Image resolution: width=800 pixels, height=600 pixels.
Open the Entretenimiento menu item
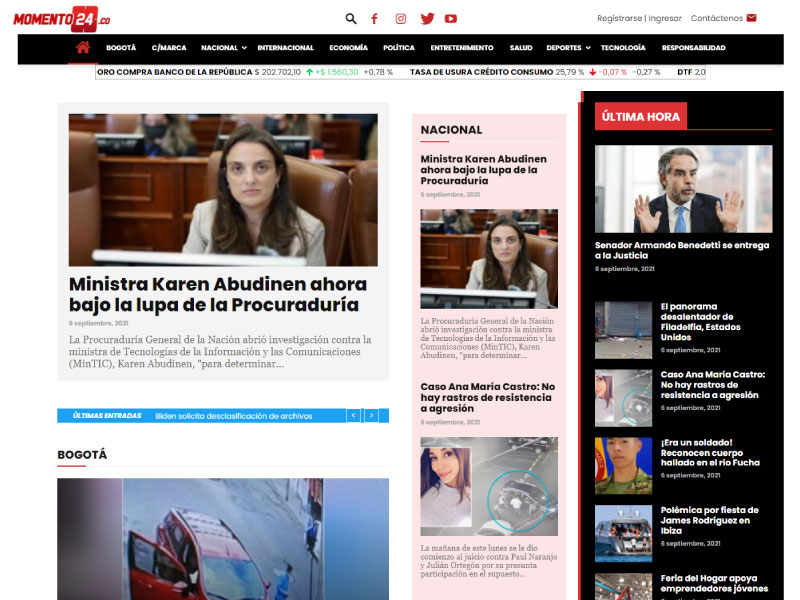[x=462, y=47]
